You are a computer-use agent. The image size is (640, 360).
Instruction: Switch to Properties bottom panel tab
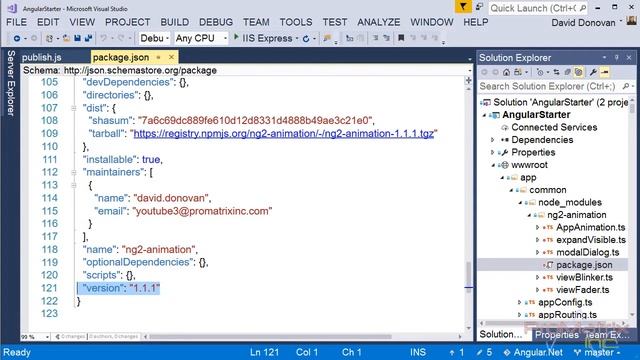tap(556, 335)
